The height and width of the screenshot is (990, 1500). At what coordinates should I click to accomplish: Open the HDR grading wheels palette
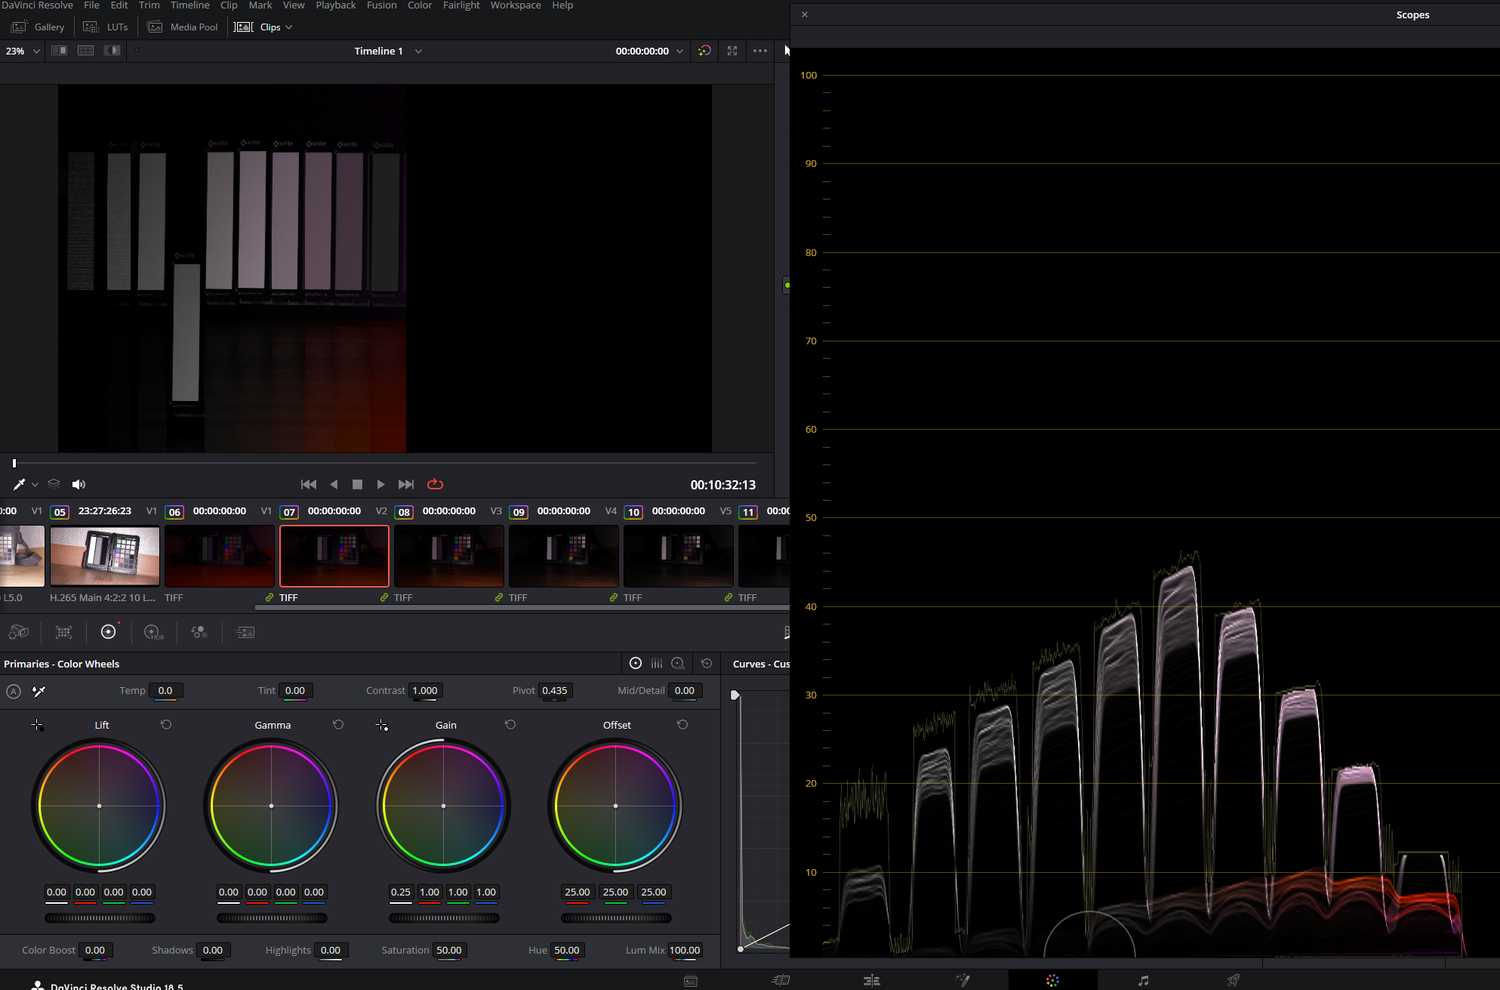153,632
